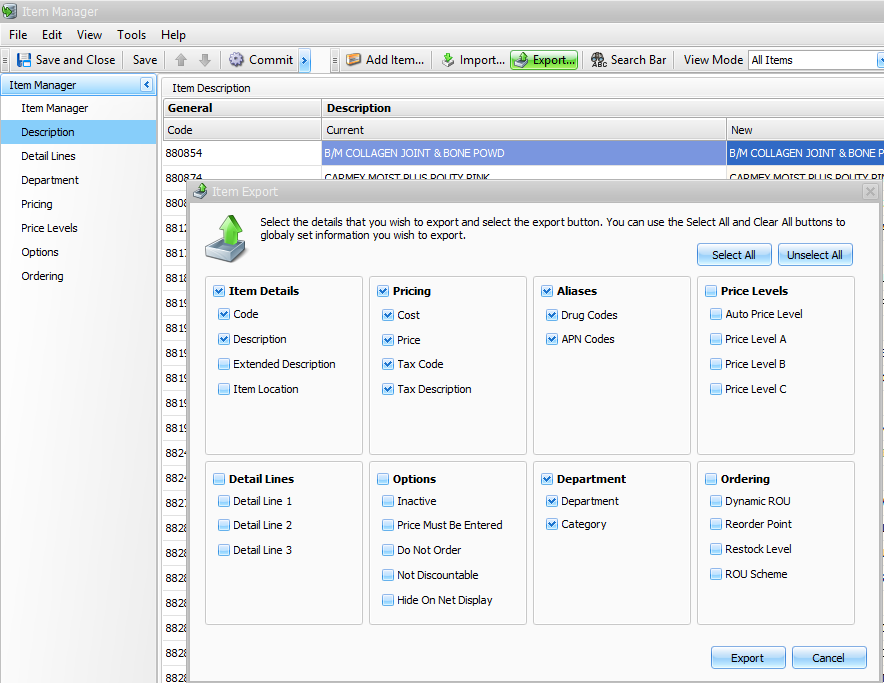Open the Edit menu
The height and width of the screenshot is (683, 884).
52,35
